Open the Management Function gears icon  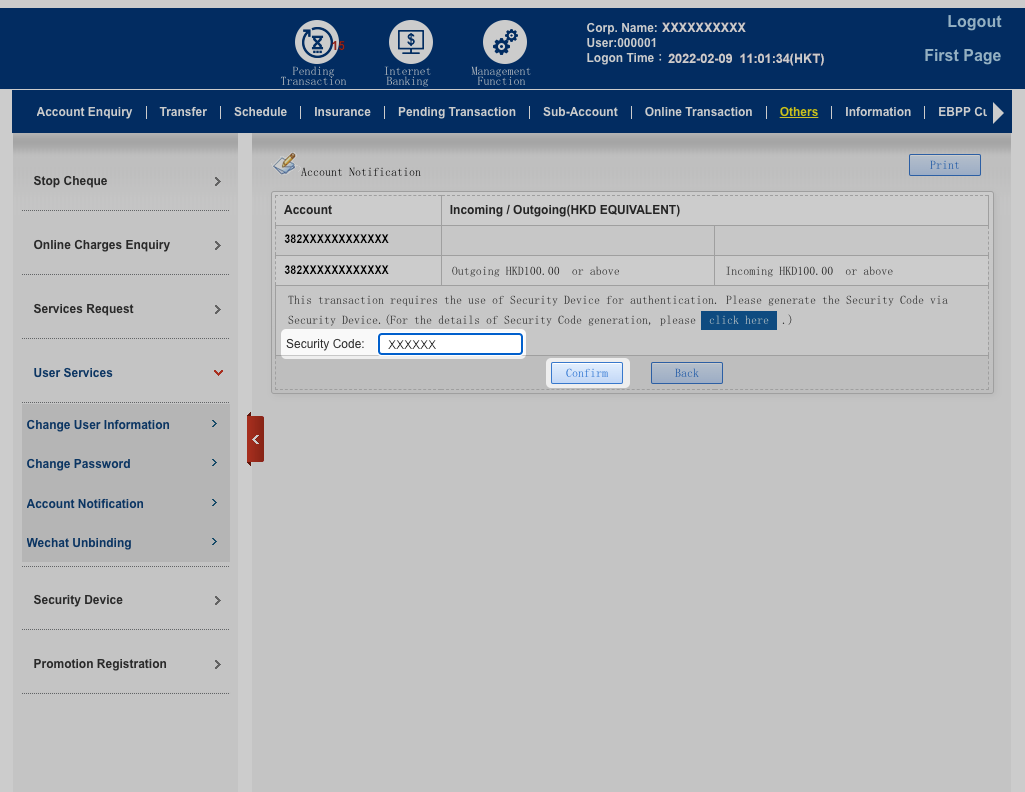coord(504,43)
